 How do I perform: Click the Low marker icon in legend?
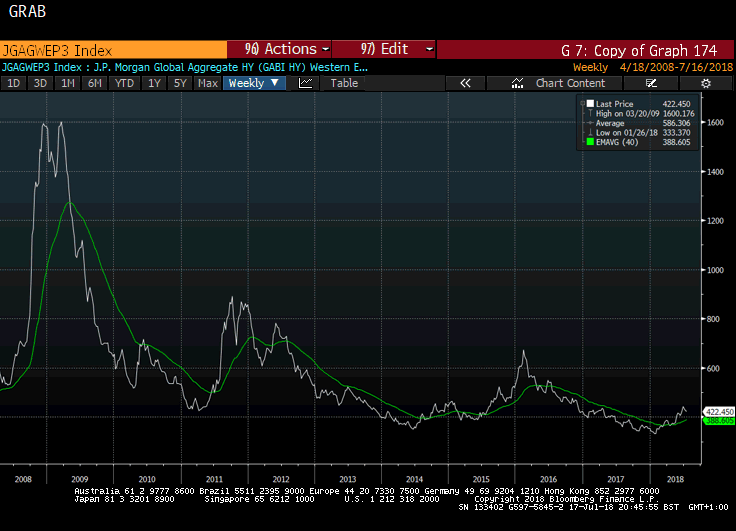click(591, 132)
